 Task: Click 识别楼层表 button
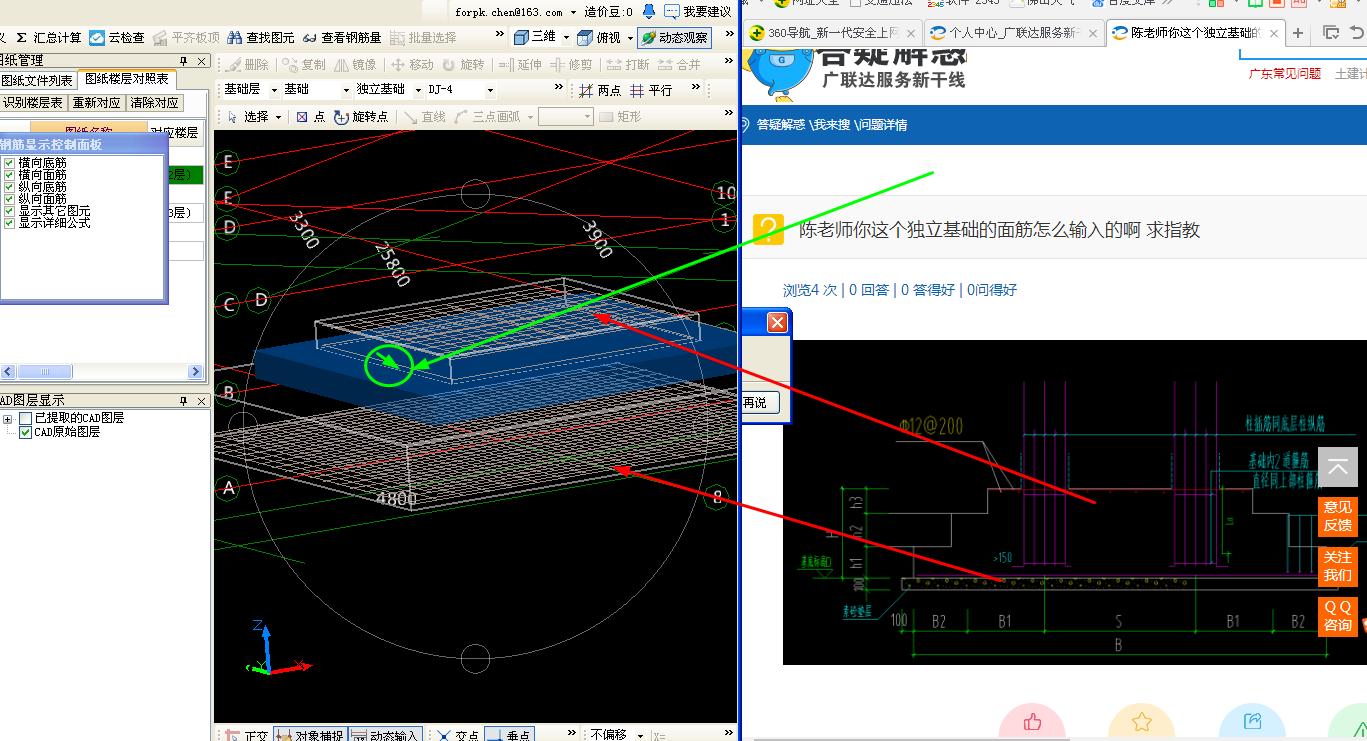point(33,103)
